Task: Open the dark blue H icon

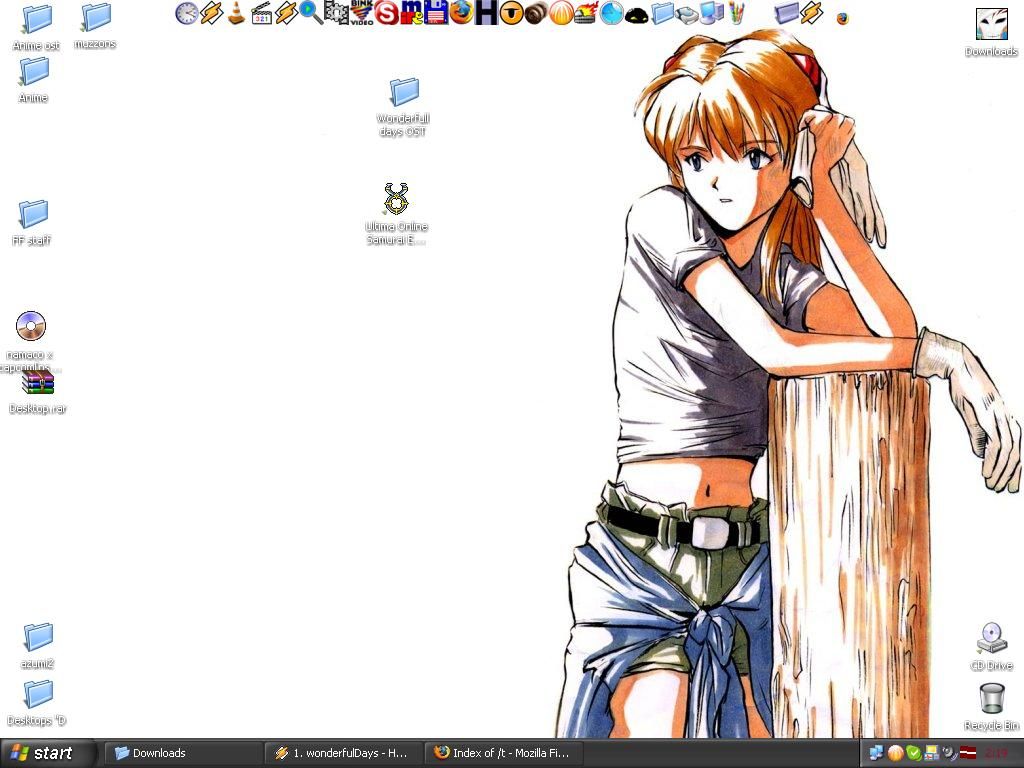Action: tap(486, 13)
